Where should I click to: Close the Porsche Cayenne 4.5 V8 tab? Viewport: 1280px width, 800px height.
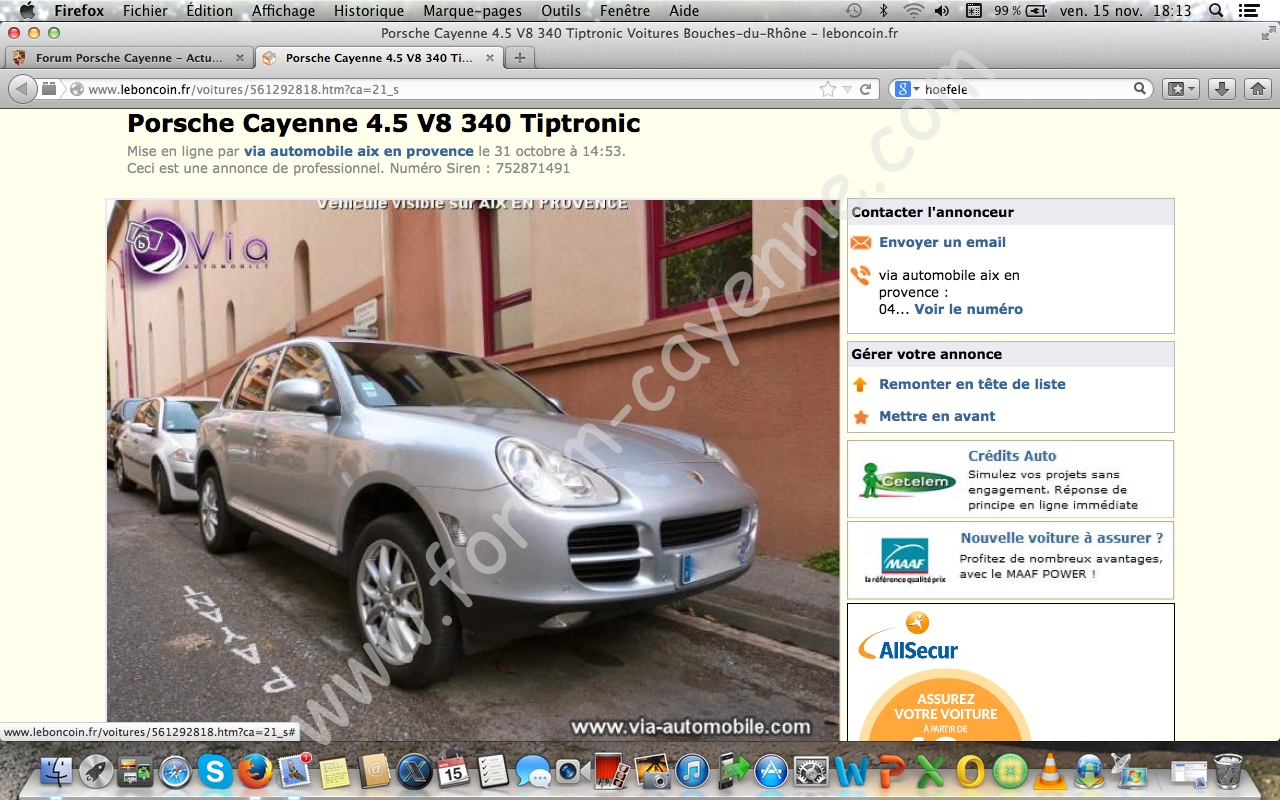point(489,58)
